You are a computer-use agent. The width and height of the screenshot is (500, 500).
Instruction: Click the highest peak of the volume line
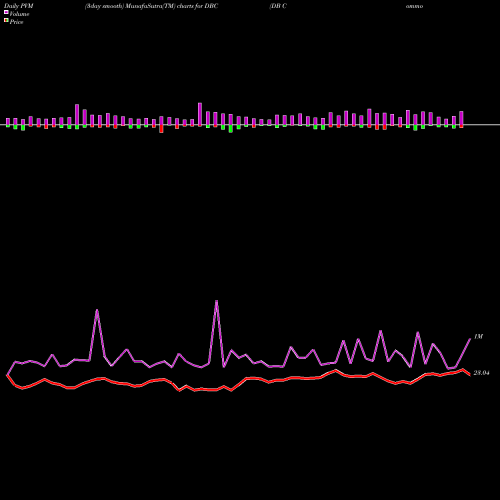point(217,301)
